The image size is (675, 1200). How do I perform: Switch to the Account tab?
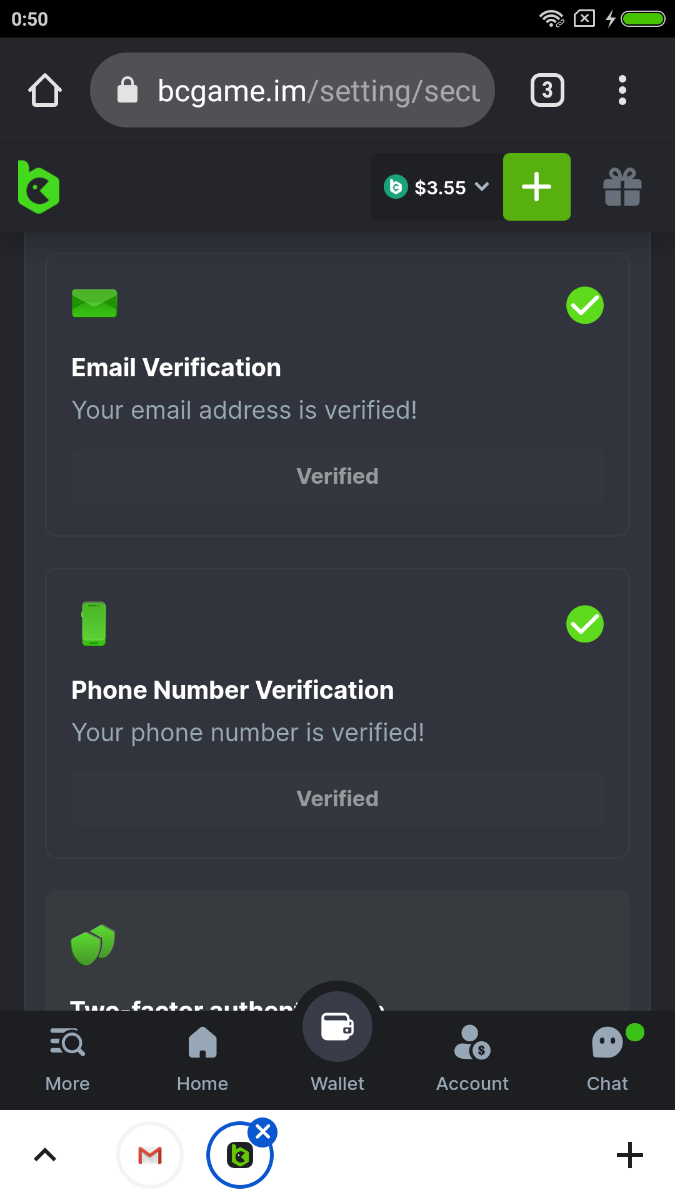click(x=472, y=1059)
